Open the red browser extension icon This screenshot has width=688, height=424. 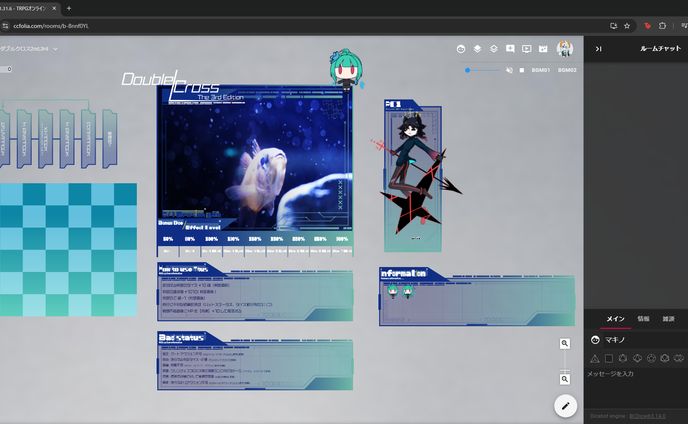coord(648,26)
